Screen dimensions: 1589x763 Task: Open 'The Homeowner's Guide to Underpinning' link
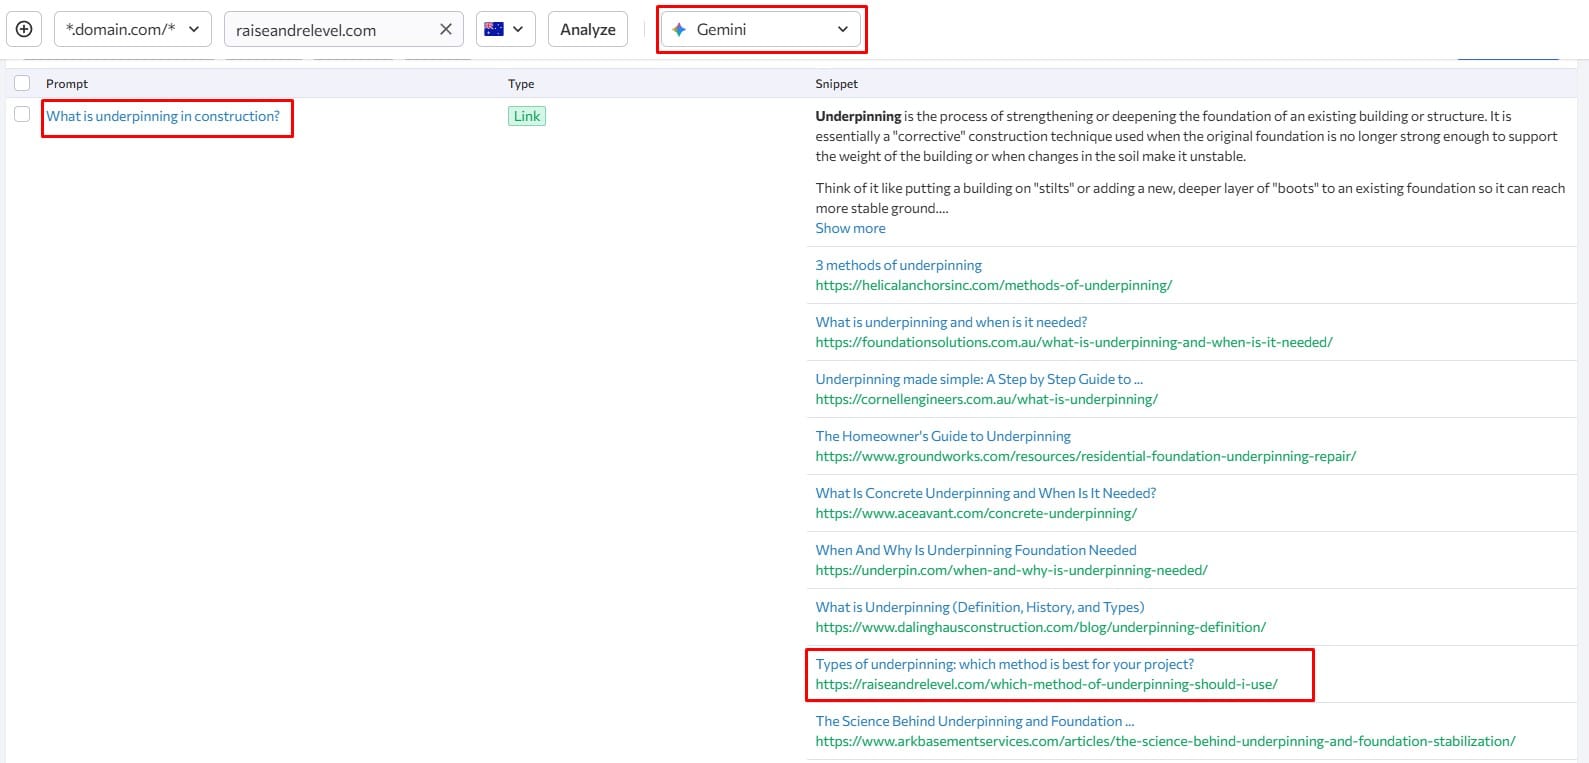coord(942,436)
